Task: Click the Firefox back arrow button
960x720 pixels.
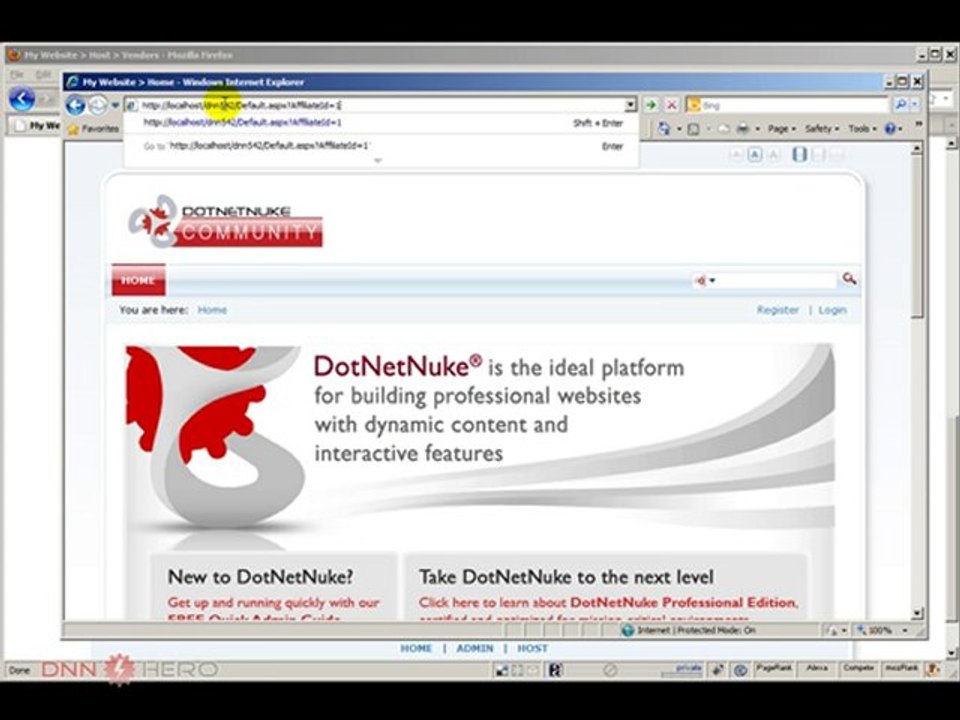Action: pos(21,99)
